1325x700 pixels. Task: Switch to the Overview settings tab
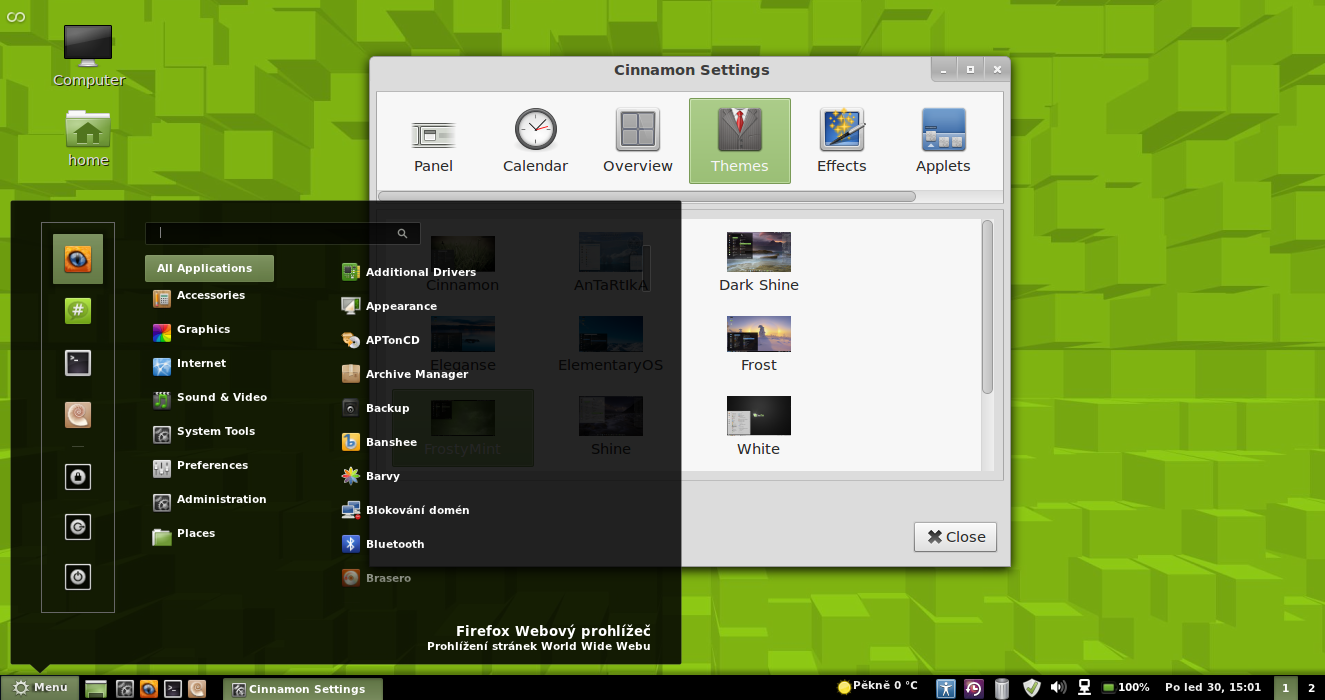[638, 141]
